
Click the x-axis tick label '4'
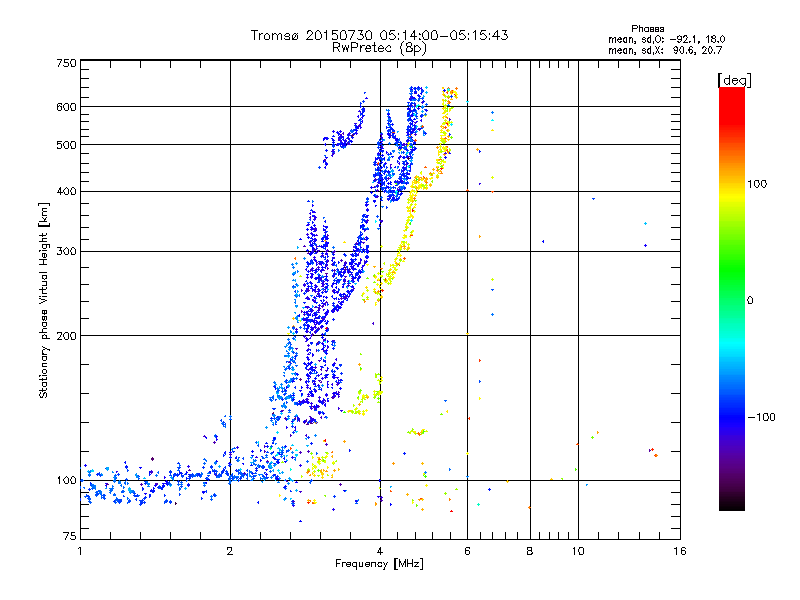pyautogui.click(x=380, y=551)
